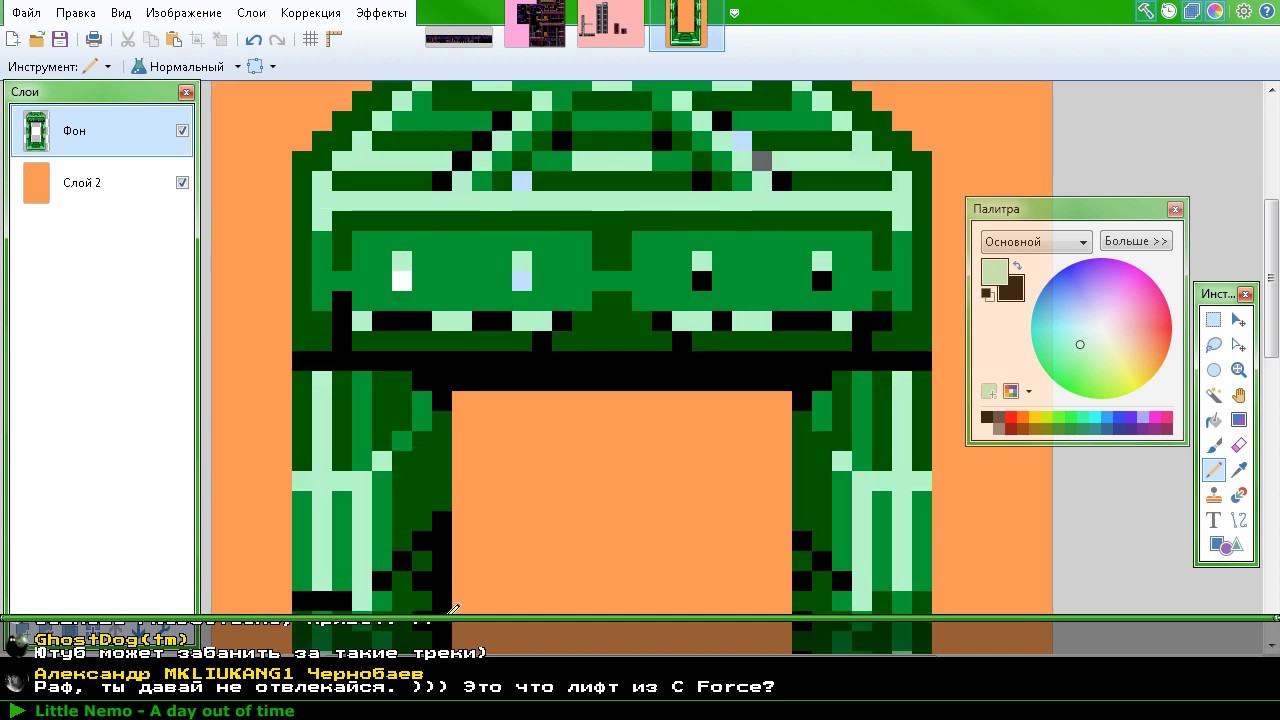Pick a color on the color wheel
This screenshot has height=720, width=1280.
point(1101,328)
